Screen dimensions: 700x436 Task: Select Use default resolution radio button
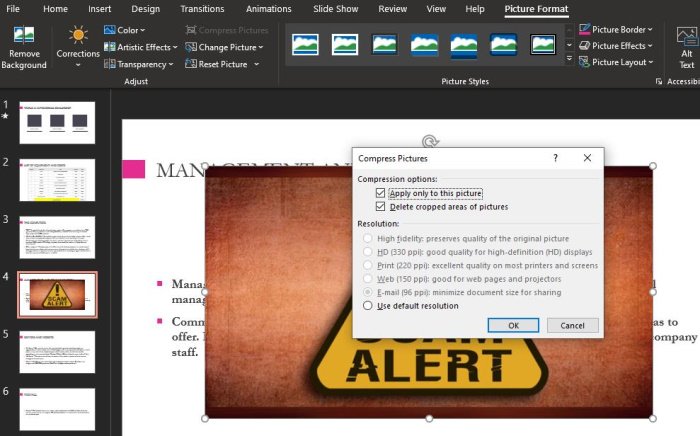367,306
